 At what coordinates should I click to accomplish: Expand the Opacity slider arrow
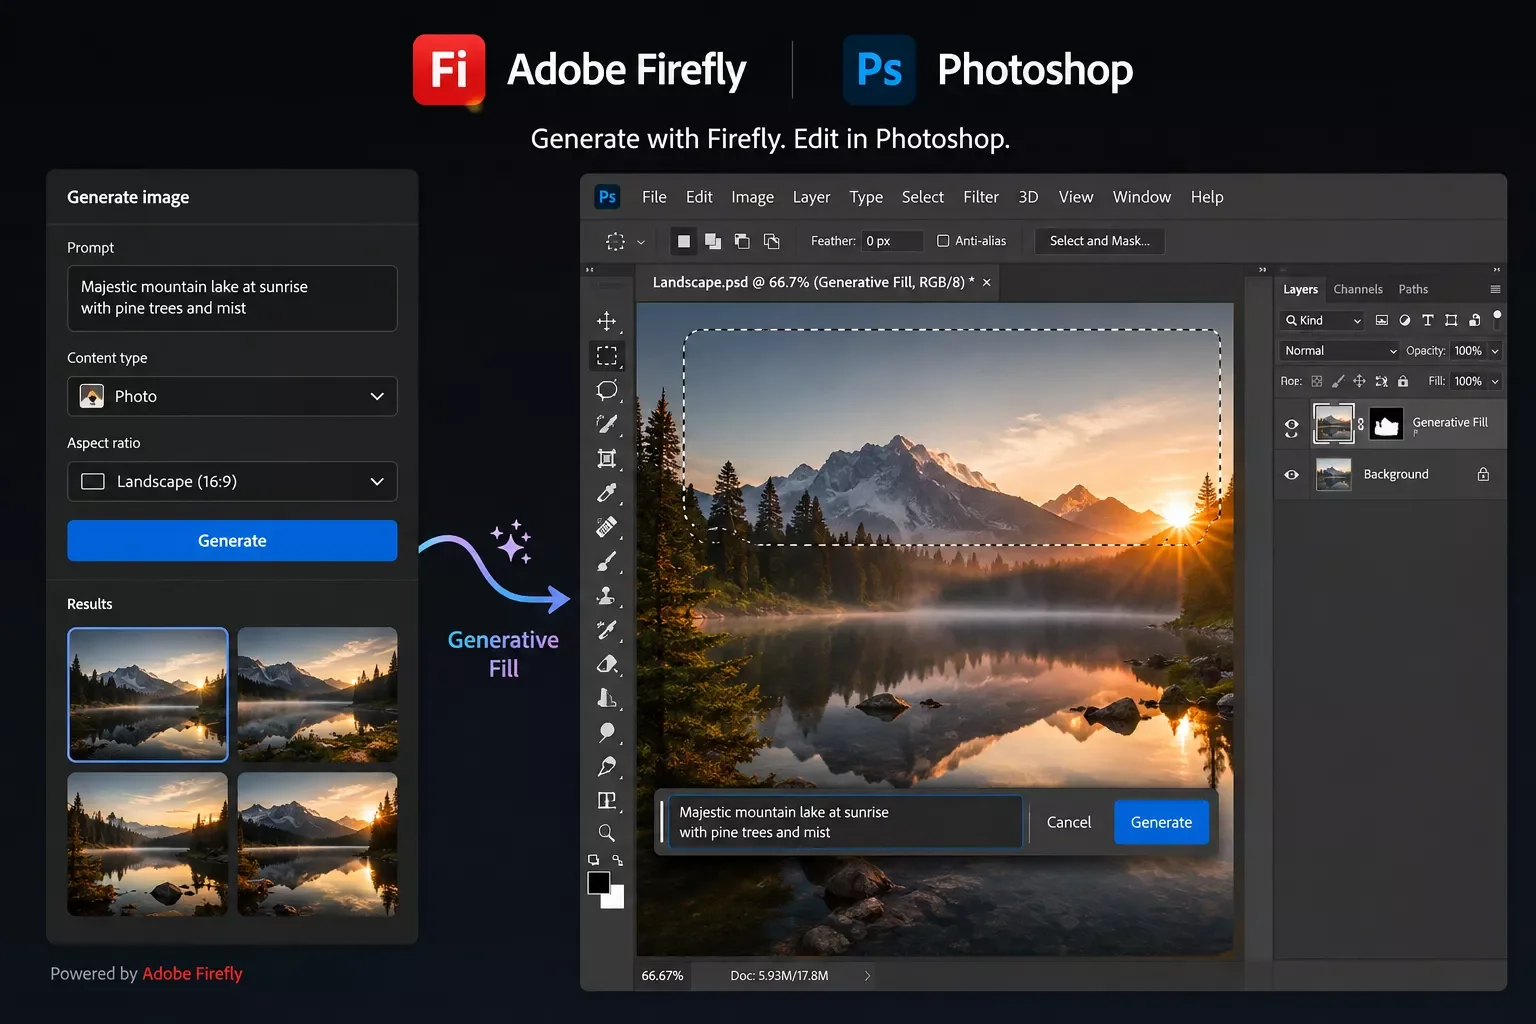coord(1495,351)
